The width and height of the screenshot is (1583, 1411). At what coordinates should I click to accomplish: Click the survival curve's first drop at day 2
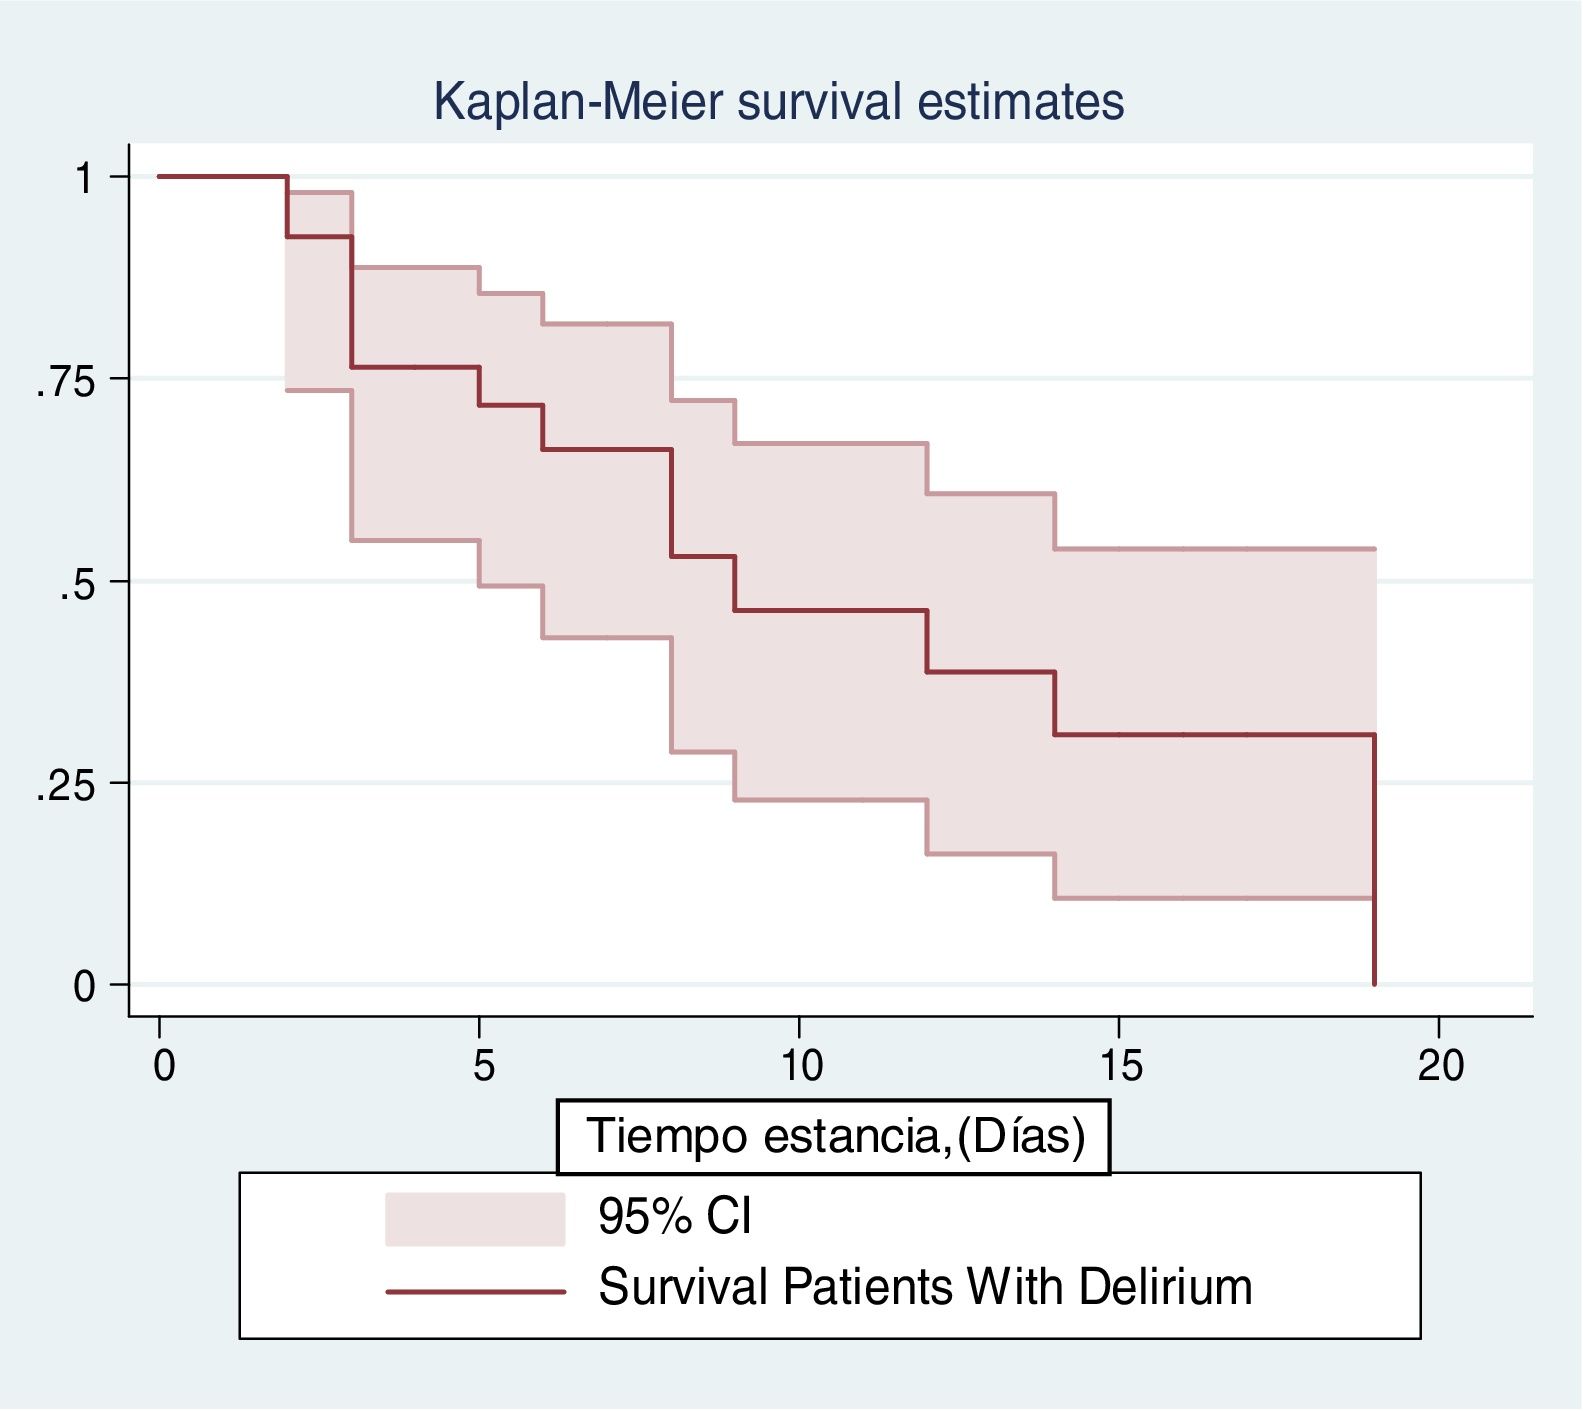point(288,207)
